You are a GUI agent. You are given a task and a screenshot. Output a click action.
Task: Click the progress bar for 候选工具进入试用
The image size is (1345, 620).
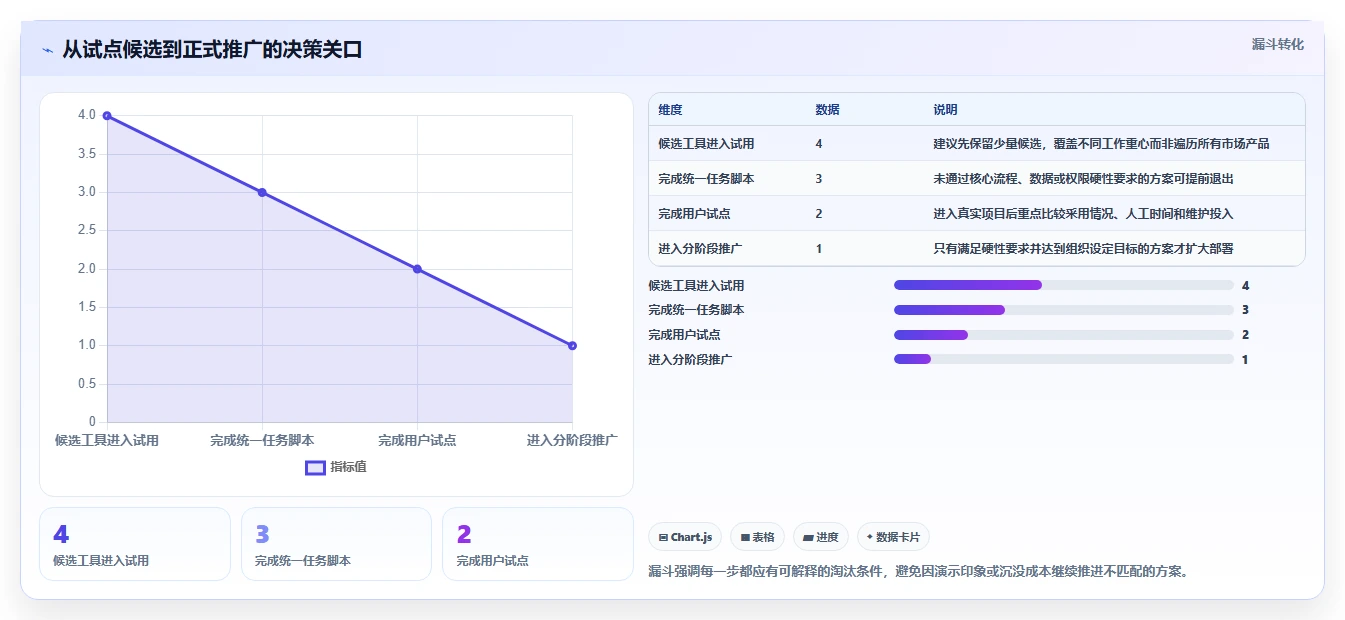pos(1064,285)
